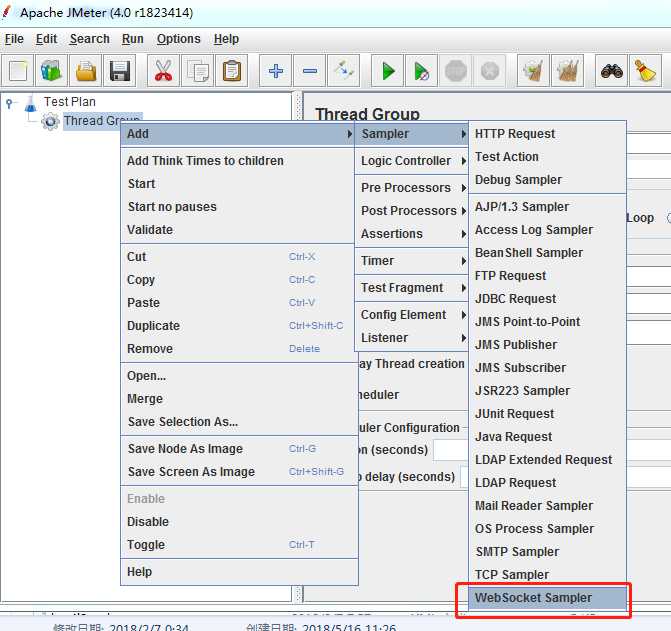Choose Add Think Times to children
This screenshot has width=671, height=631.
(238, 161)
